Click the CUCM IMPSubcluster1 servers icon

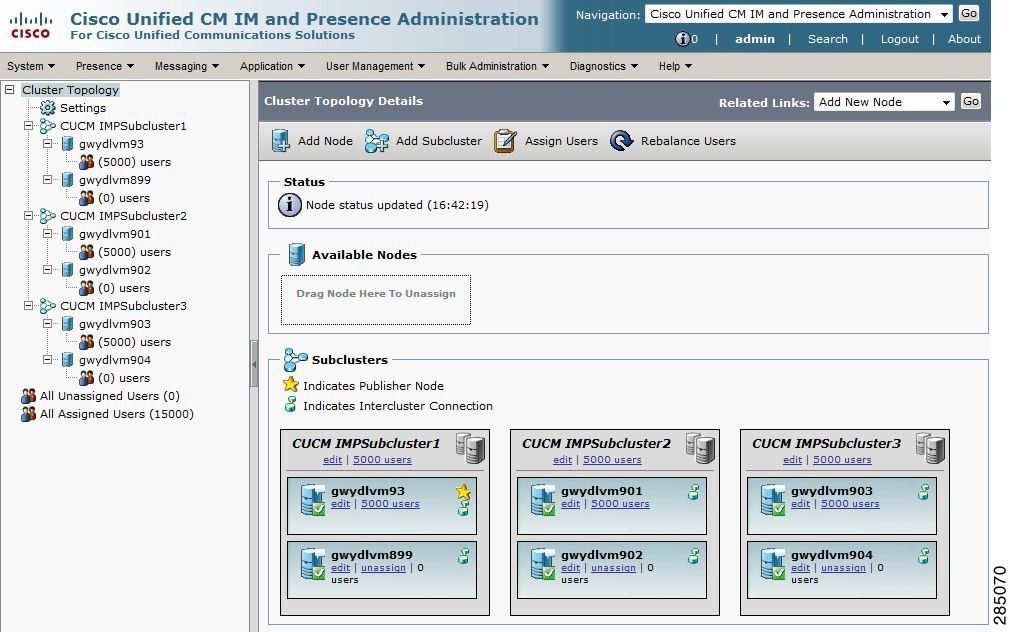471,448
